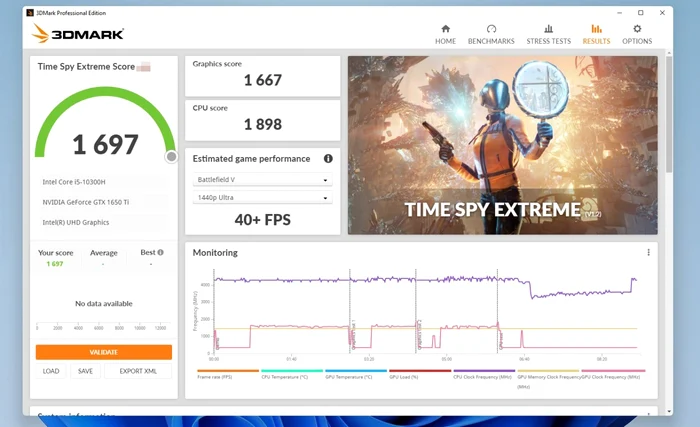Screen dimensions: 700x427
Task: Open the 1440p Ultra resolution dropdown
Action: click(x=262, y=197)
